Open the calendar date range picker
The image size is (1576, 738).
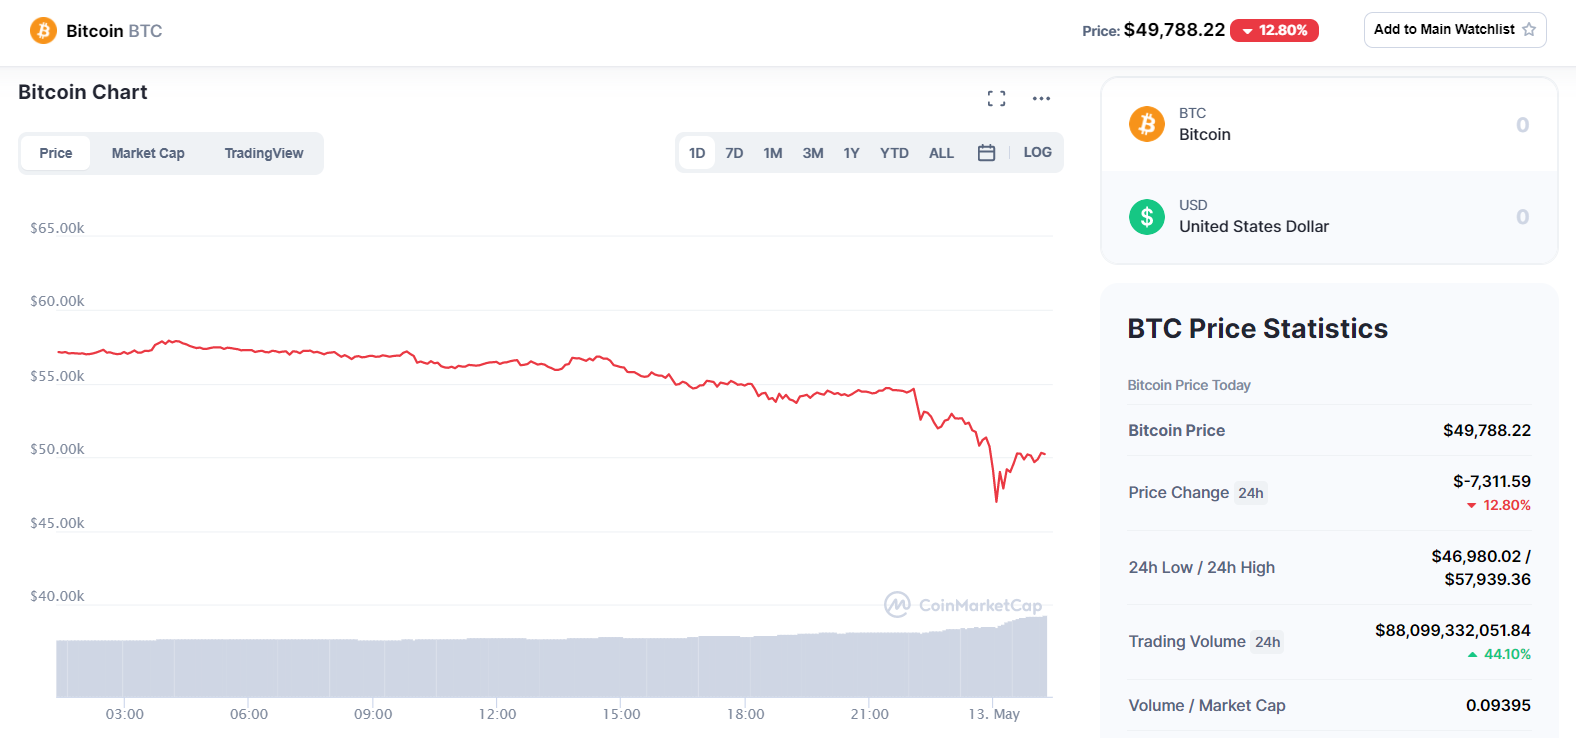(986, 153)
